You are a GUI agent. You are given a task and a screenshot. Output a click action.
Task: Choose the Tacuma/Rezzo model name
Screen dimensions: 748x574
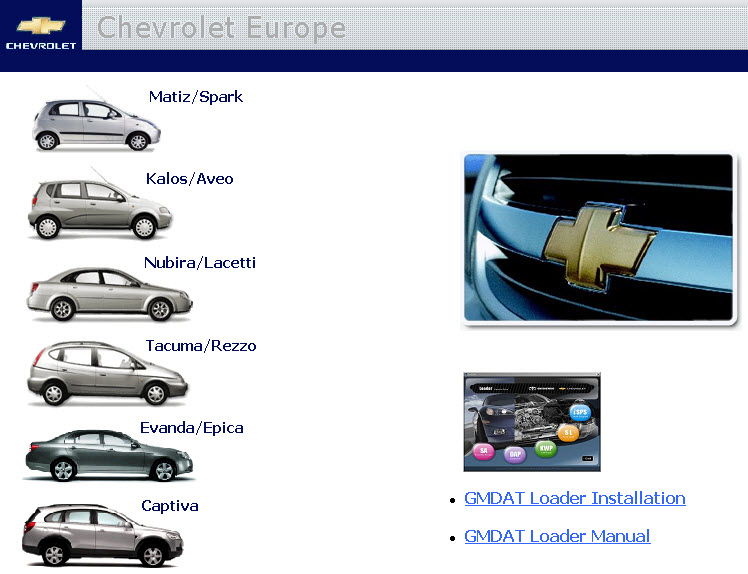tap(200, 346)
